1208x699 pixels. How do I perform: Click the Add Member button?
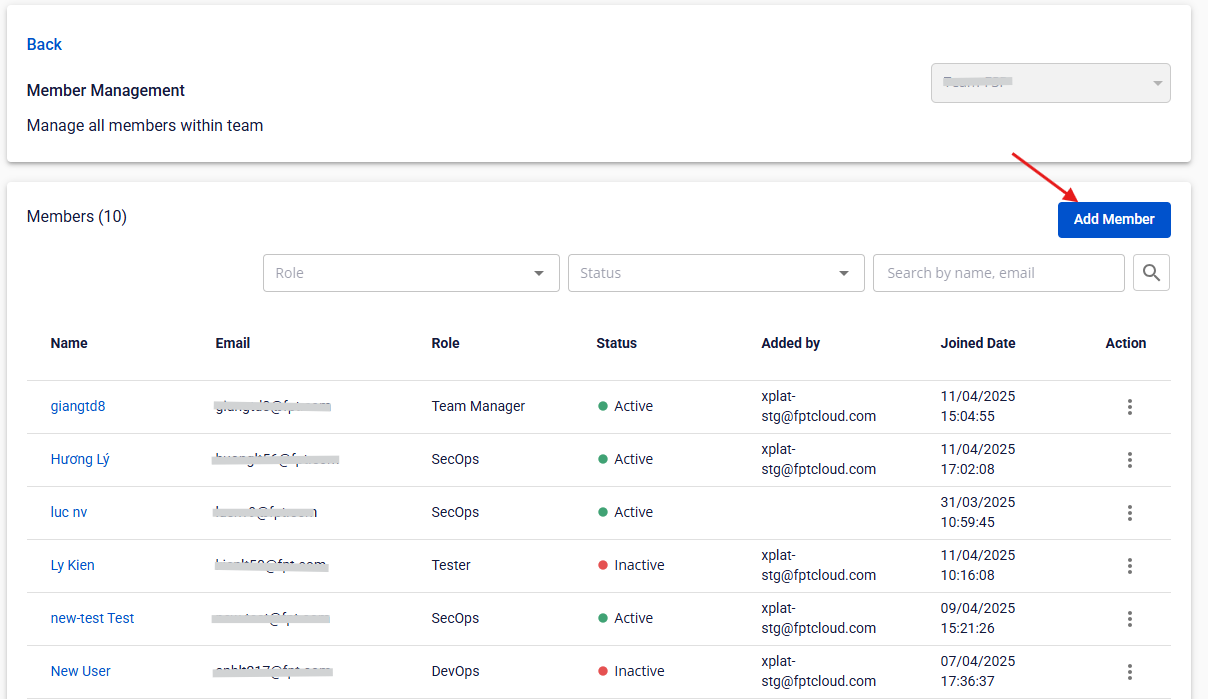coord(1114,220)
